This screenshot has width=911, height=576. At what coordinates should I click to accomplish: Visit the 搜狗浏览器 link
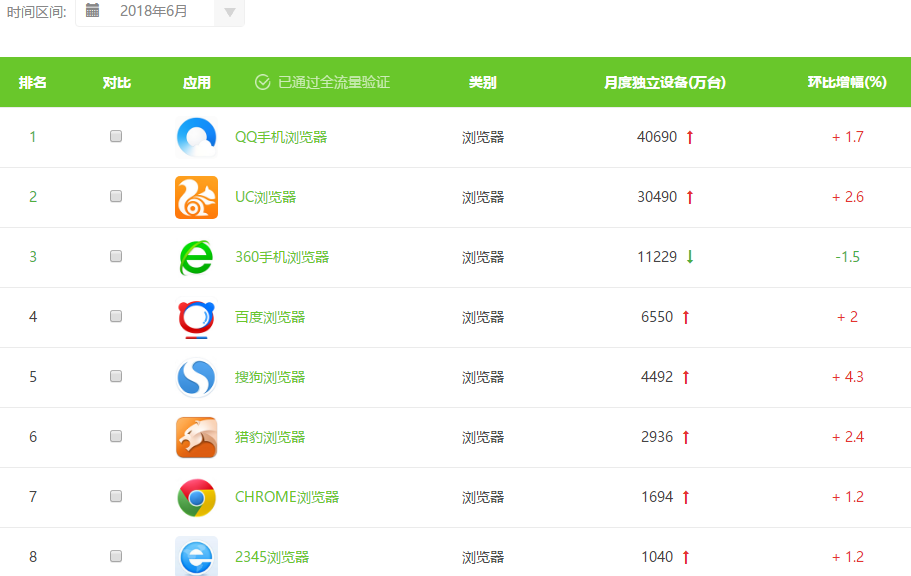[270, 377]
